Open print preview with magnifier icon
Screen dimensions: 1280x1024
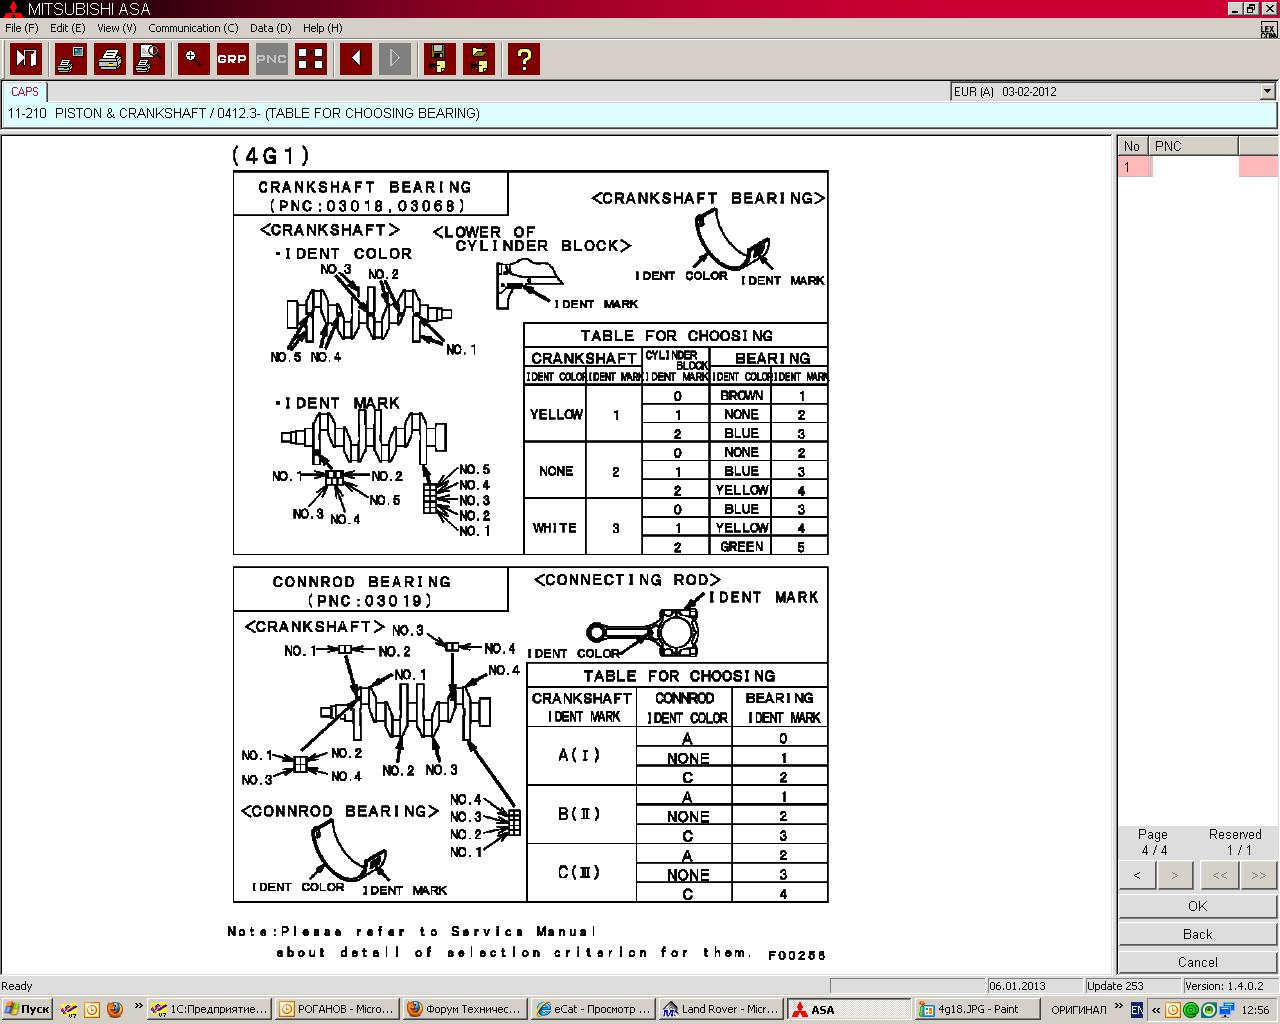pos(149,59)
